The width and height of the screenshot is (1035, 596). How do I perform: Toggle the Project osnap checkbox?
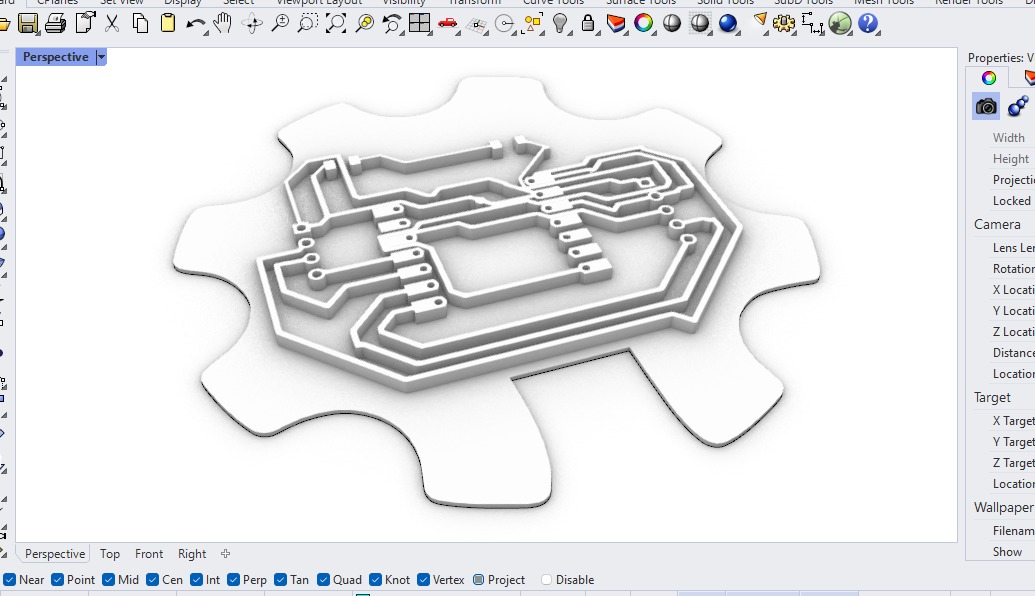479,579
